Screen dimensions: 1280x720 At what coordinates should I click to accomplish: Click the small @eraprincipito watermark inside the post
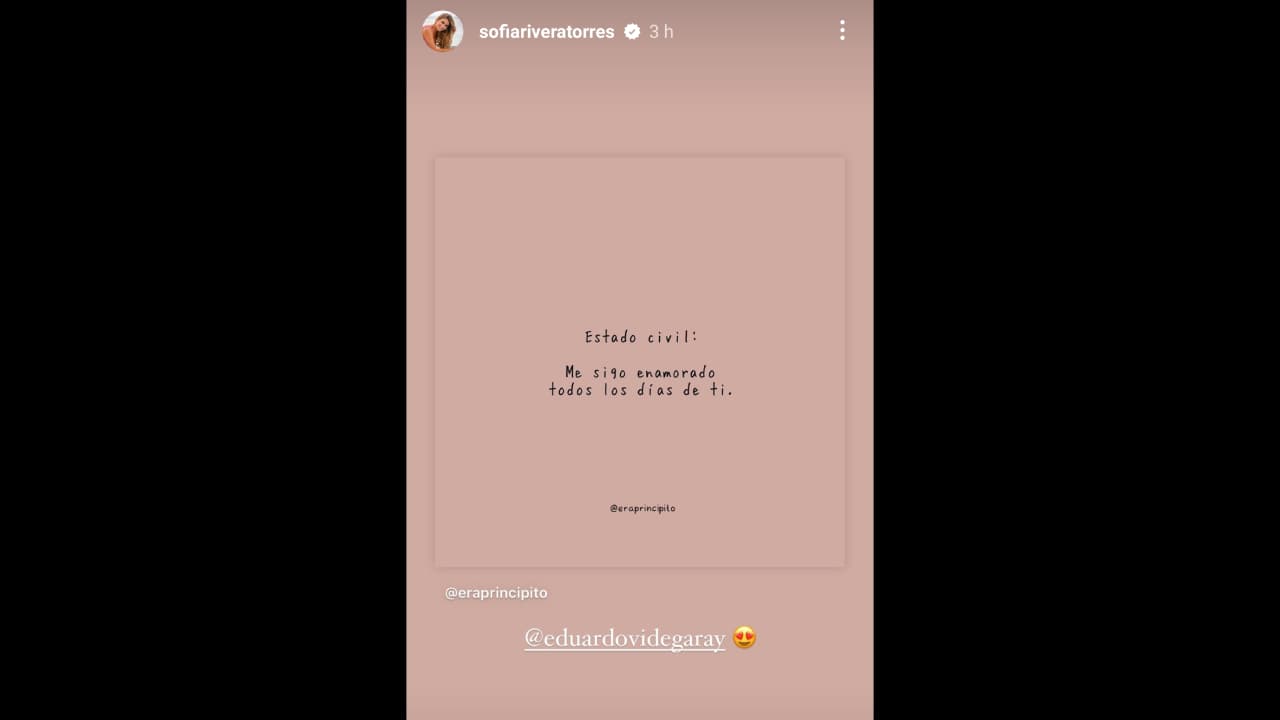click(642, 508)
